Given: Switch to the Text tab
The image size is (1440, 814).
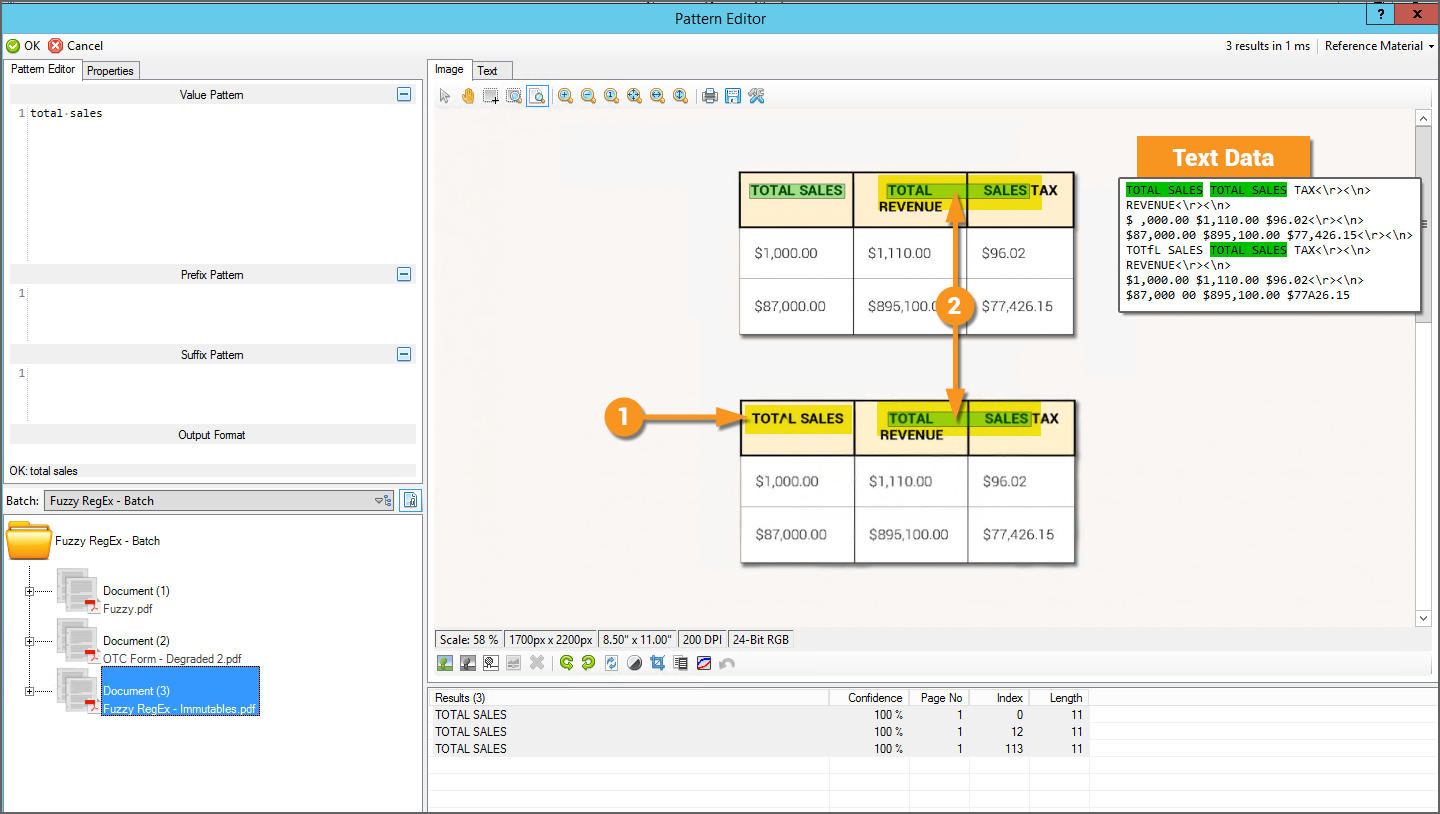Looking at the screenshot, I should coord(487,70).
